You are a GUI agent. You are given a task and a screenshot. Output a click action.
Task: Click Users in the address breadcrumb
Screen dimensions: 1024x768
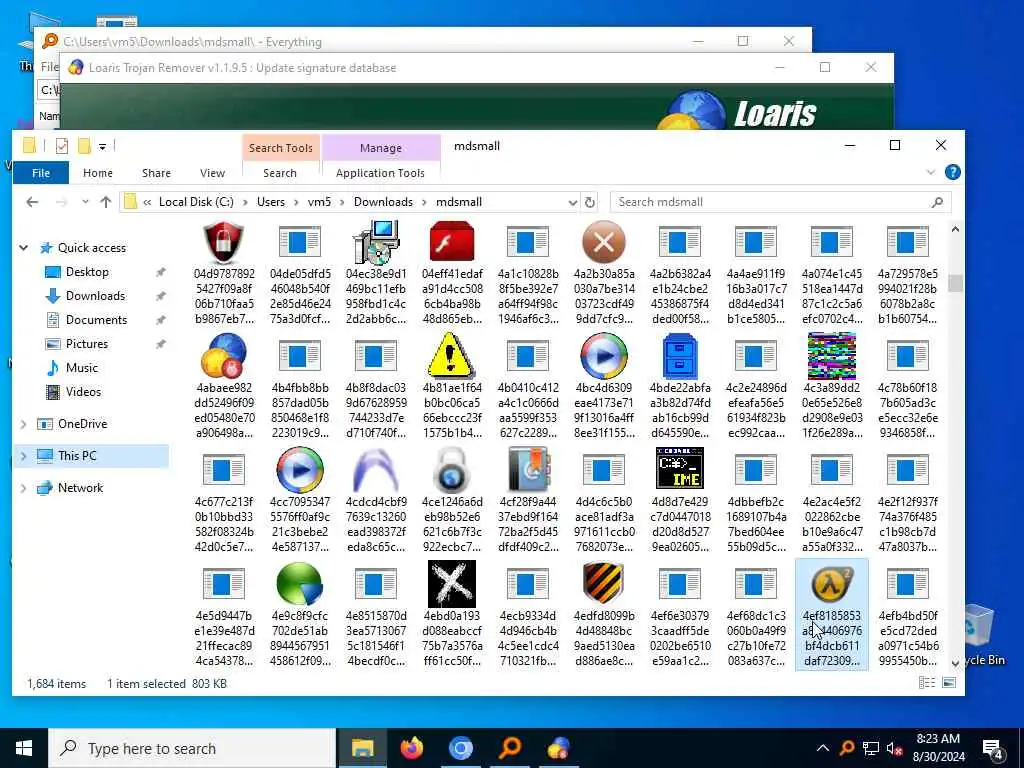pyautogui.click(x=271, y=202)
